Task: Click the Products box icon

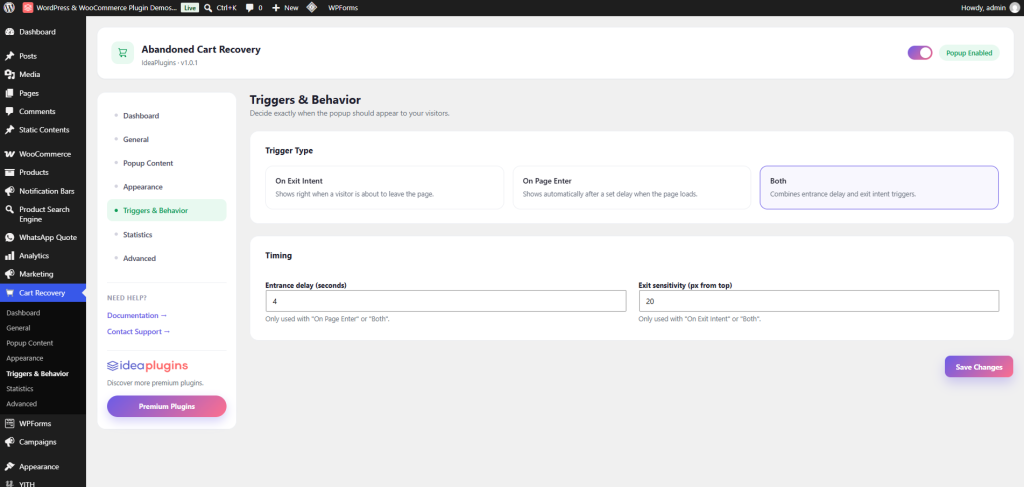Action: (x=10, y=172)
